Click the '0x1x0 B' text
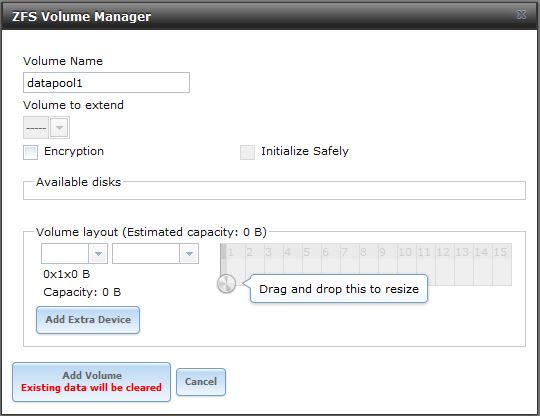Image resolution: width=540 pixels, height=416 pixels. (x=66, y=274)
